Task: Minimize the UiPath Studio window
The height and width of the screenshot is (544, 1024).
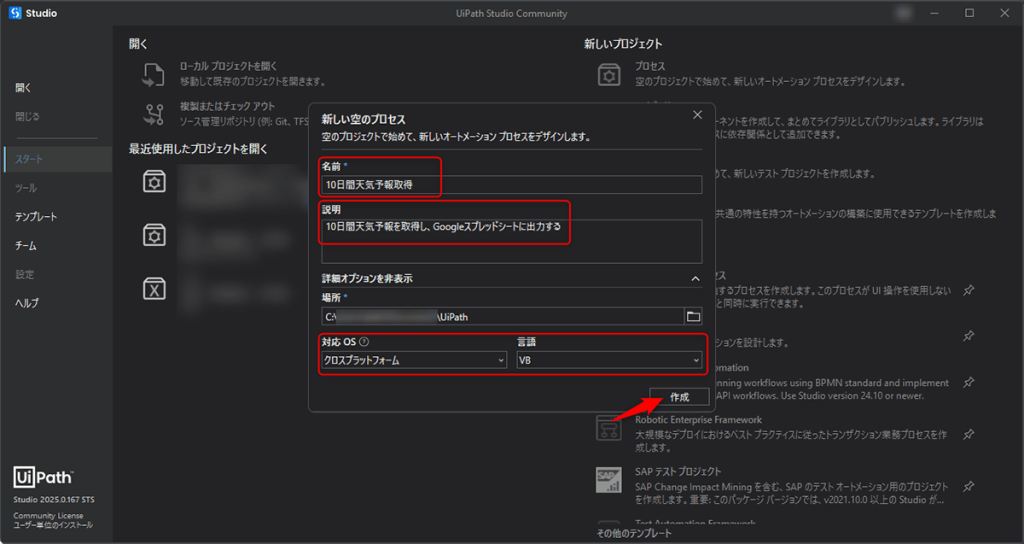Action: 935,13
